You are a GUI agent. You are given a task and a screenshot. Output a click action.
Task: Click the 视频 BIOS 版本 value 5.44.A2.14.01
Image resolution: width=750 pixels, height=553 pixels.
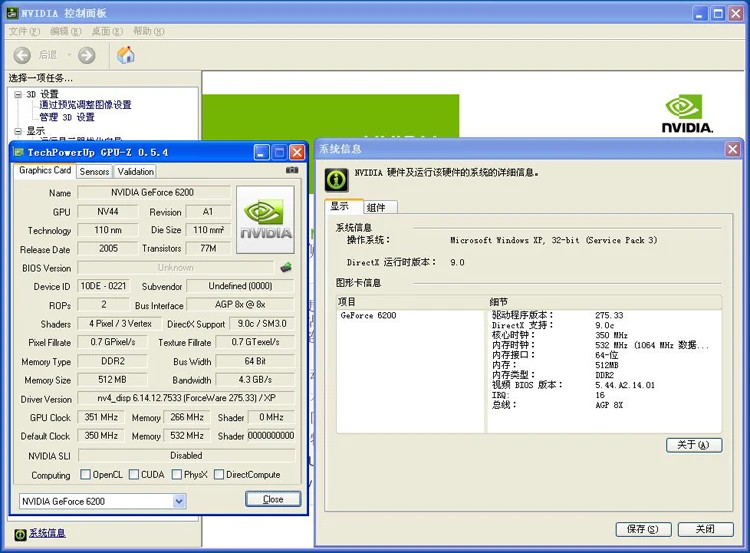coord(625,385)
